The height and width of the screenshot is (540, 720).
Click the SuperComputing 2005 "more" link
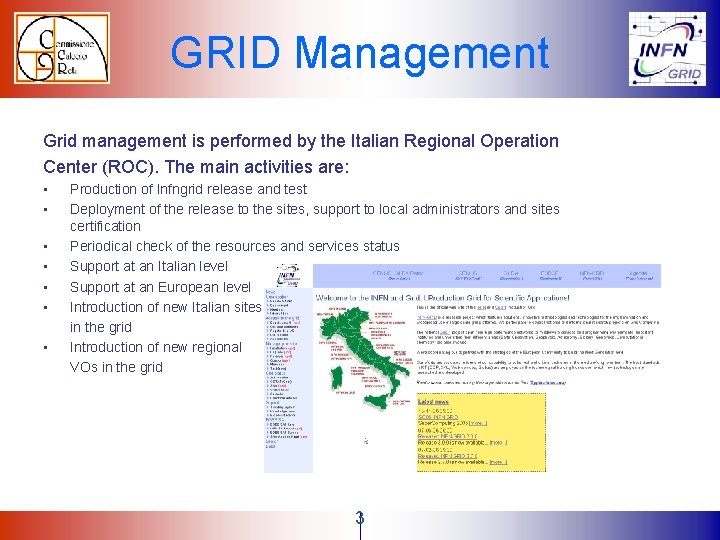point(478,423)
